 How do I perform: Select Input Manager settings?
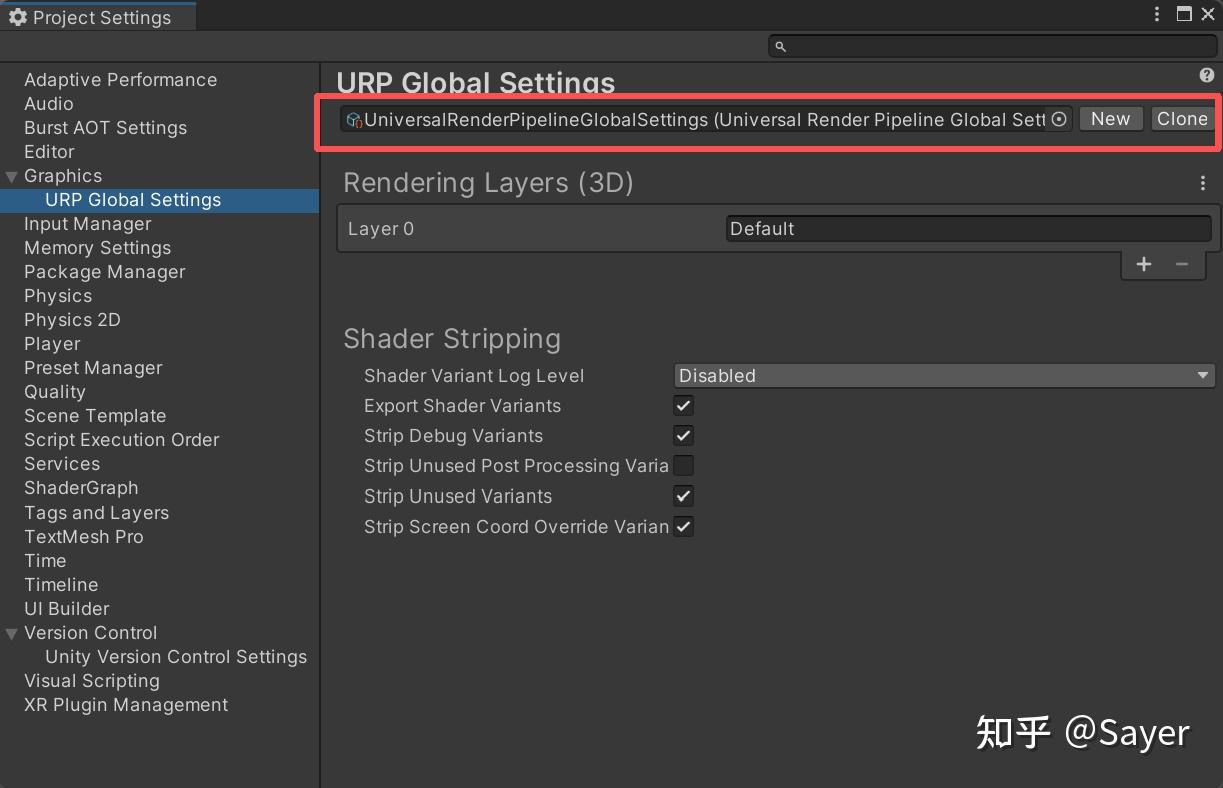87,224
